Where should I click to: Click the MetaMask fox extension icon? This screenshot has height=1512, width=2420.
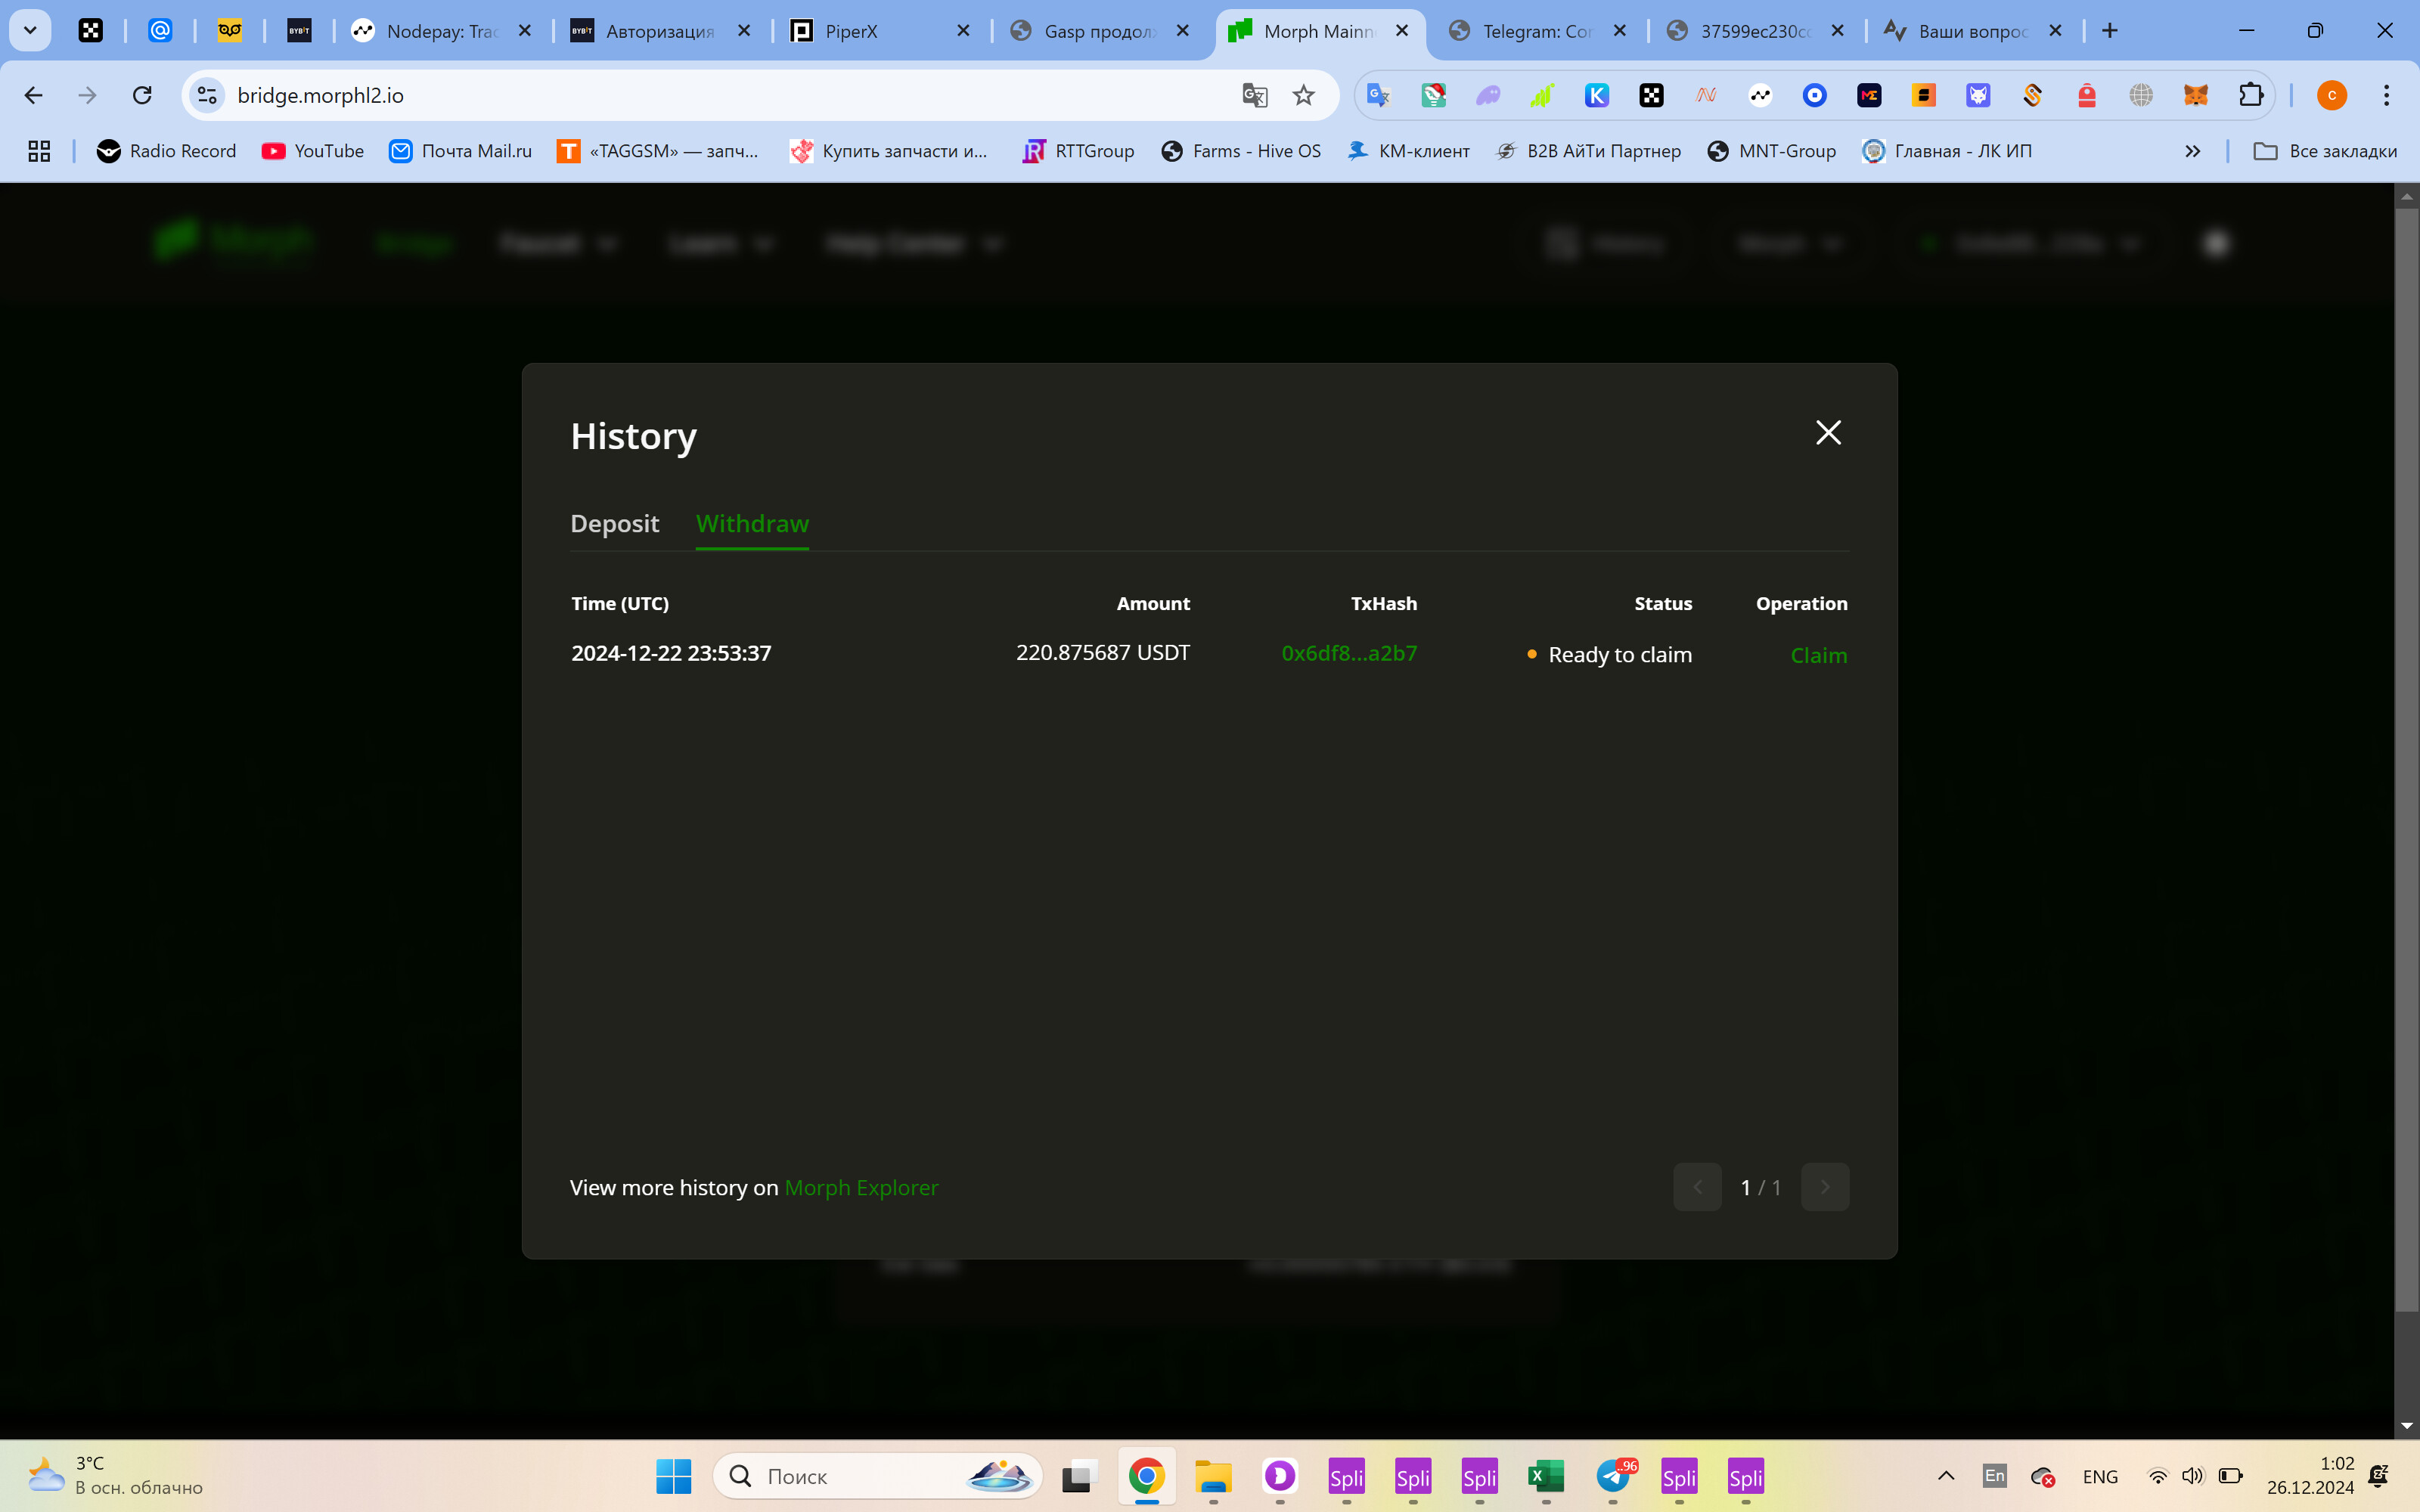click(2195, 95)
